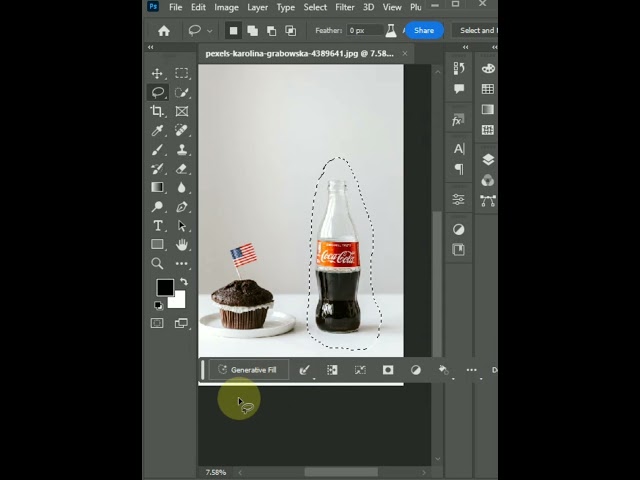Open more options dots in contextual taskbar
This screenshot has height=480, width=640.
[x=471, y=370]
